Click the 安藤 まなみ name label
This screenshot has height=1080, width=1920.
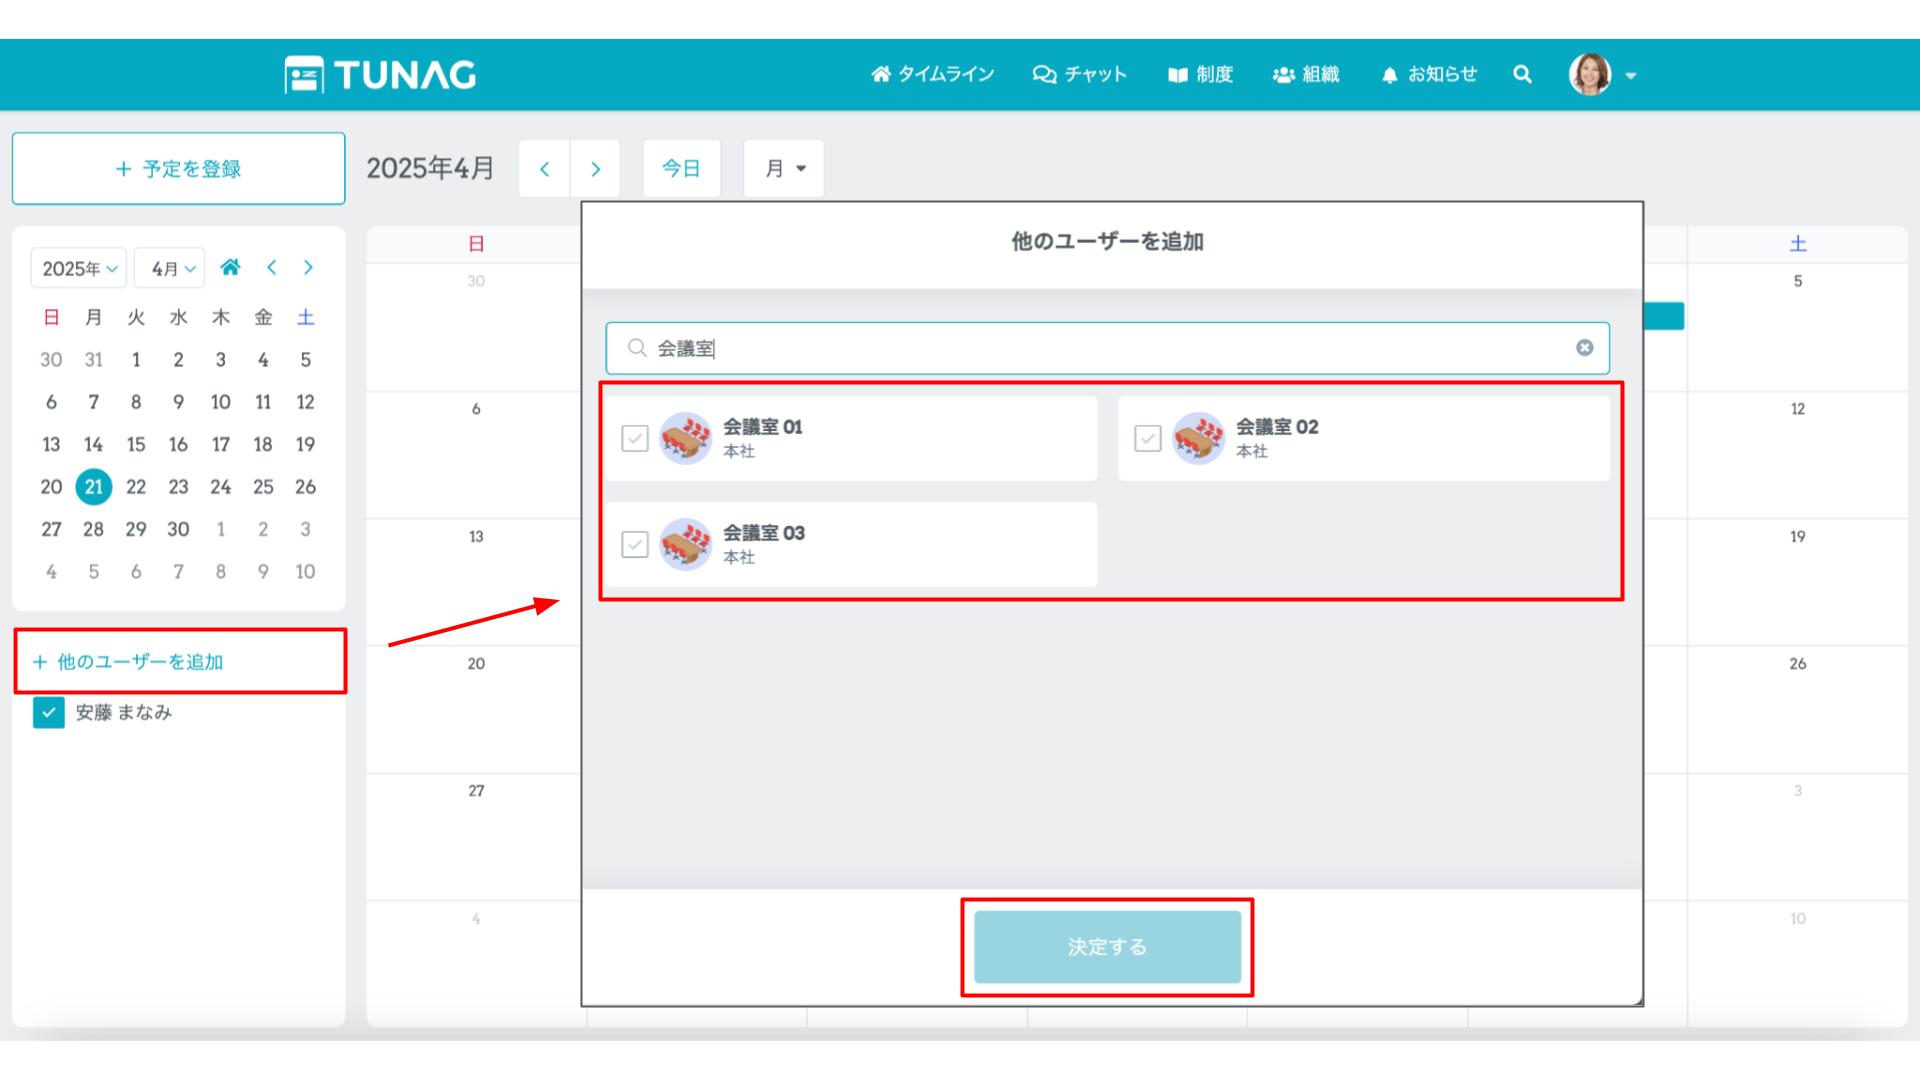click(124, 712)
